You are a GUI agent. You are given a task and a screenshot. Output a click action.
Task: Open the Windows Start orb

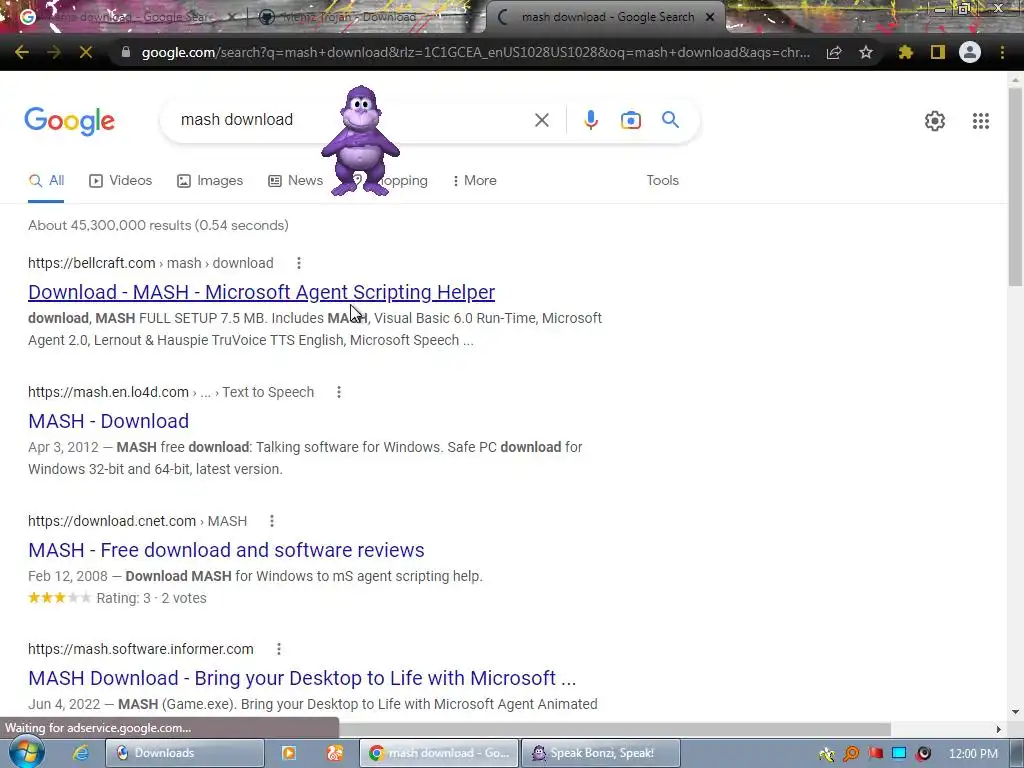pos(26,752)
